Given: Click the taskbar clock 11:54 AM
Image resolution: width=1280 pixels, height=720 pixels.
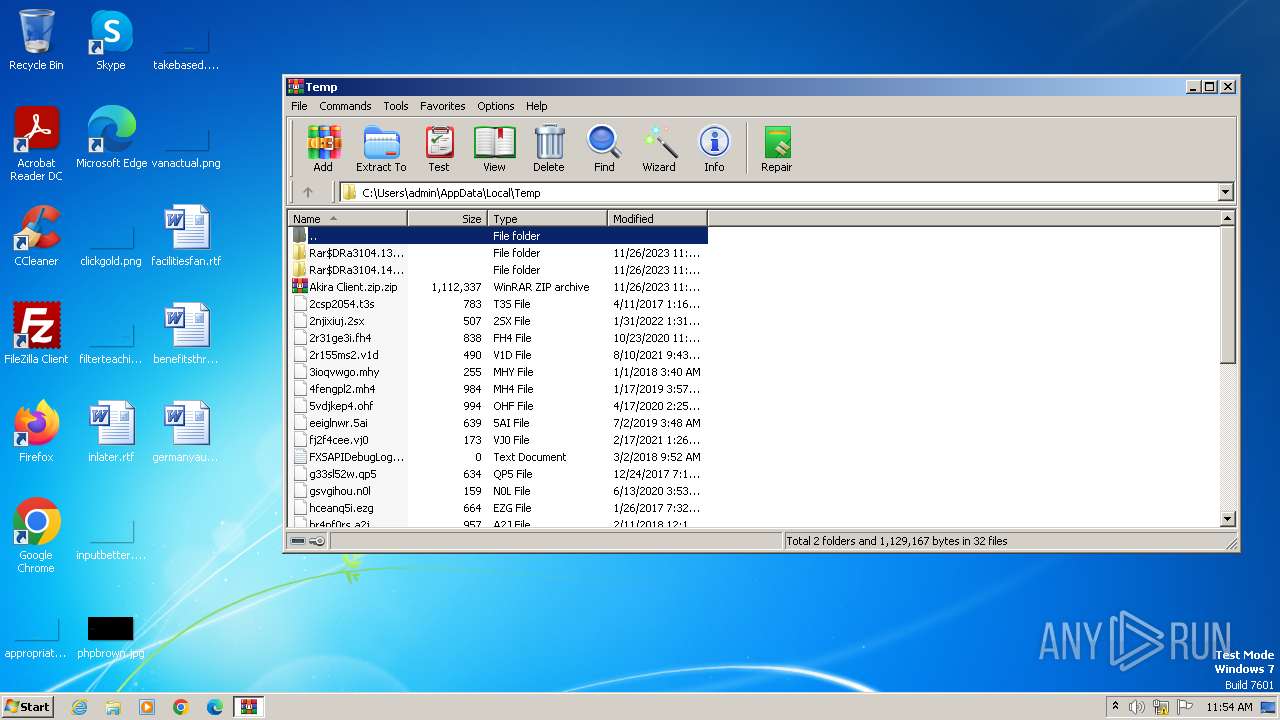Looking at the screenshot, I should (x=1229, y=707).
